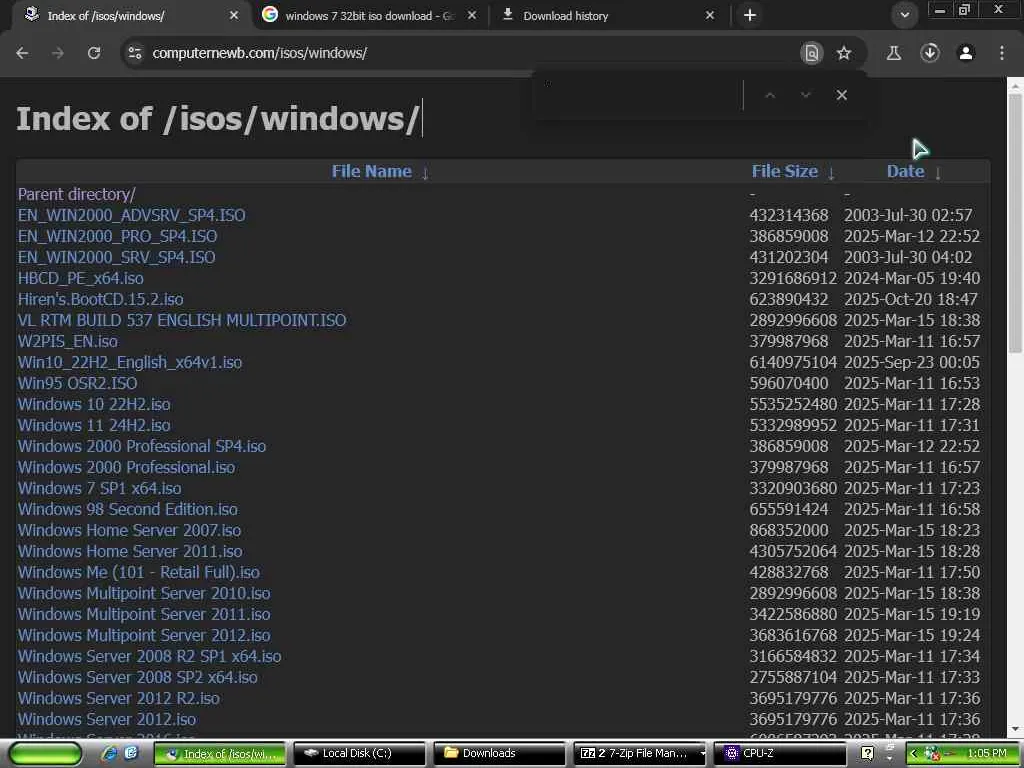Click Windows Server 2008 R2 SP1 x64.iso
Viewport: 1024px width, 768px height.
[150, 656]
